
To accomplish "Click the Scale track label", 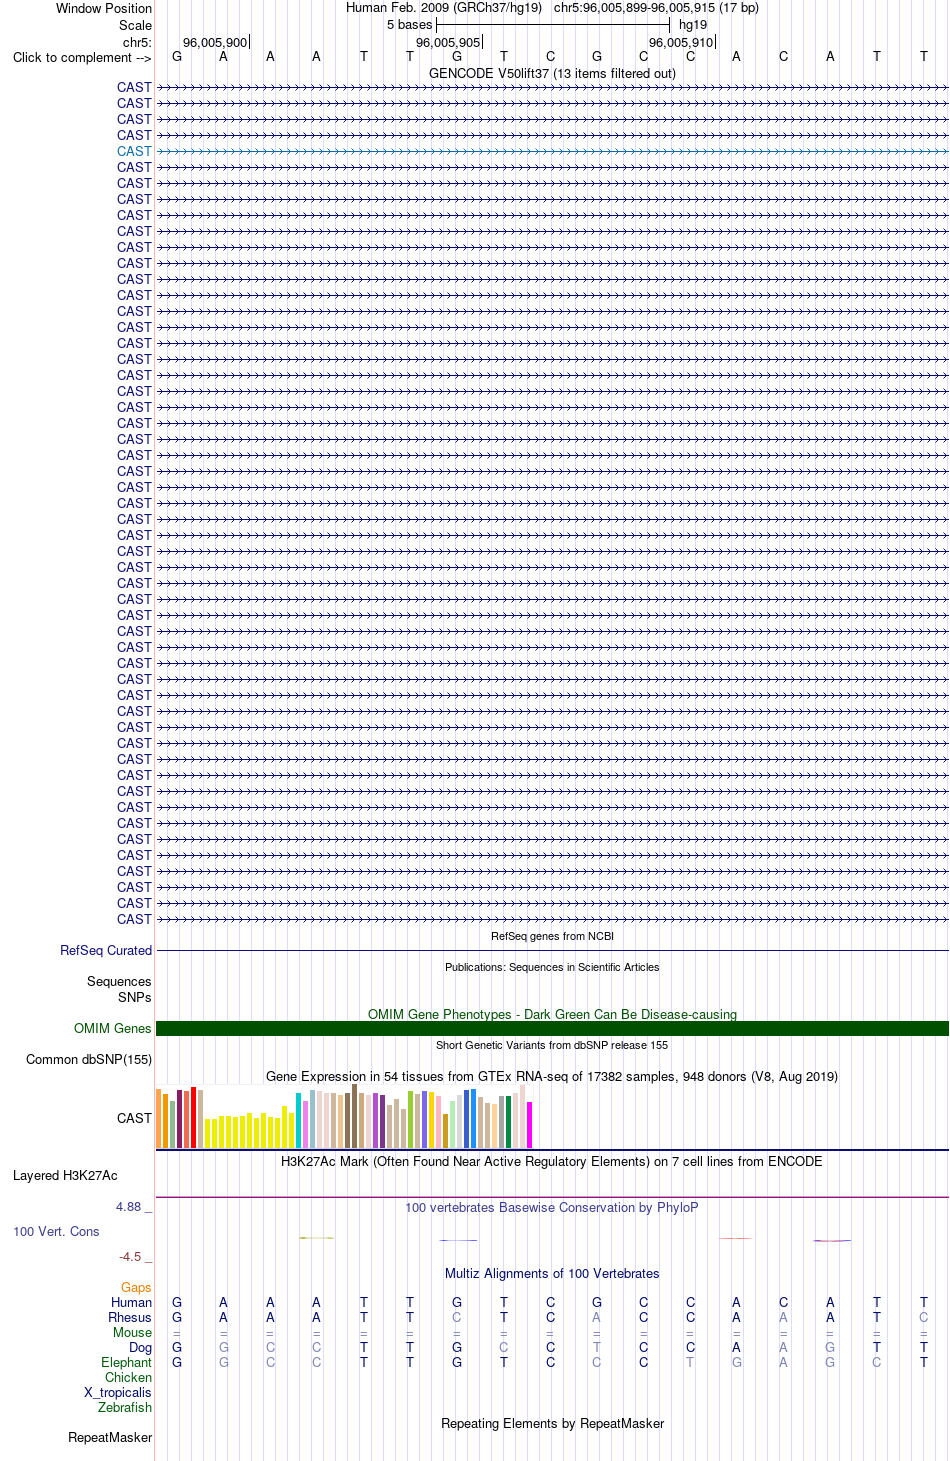I will [135, 25].
